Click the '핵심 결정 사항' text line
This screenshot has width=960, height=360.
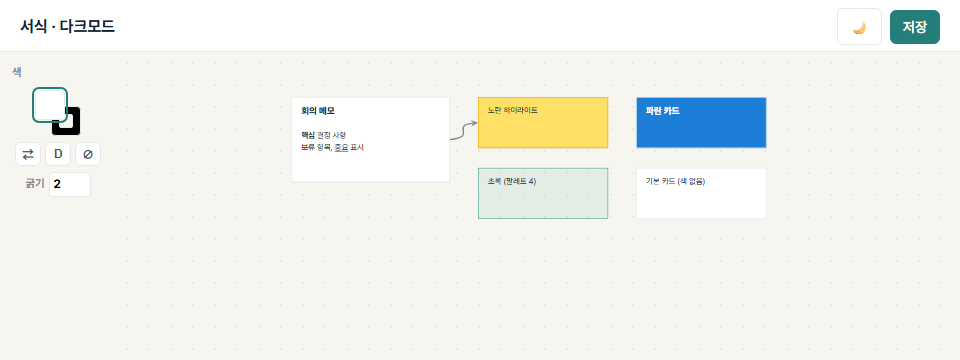(323, 135)
